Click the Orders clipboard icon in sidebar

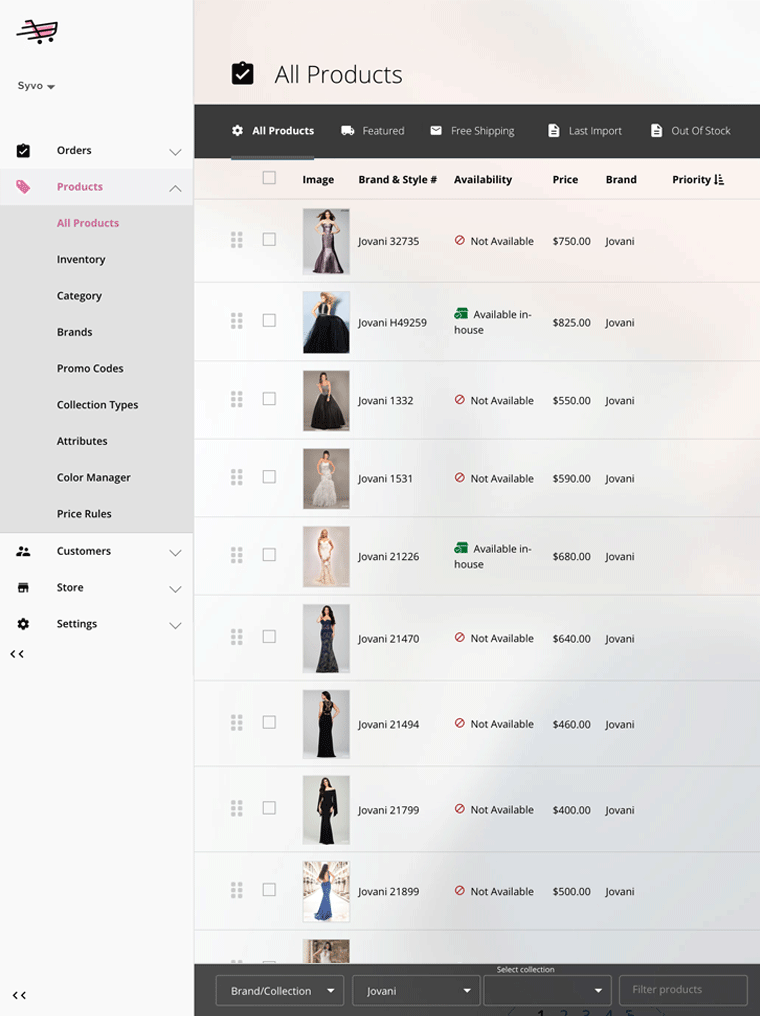tap(23, 150)
